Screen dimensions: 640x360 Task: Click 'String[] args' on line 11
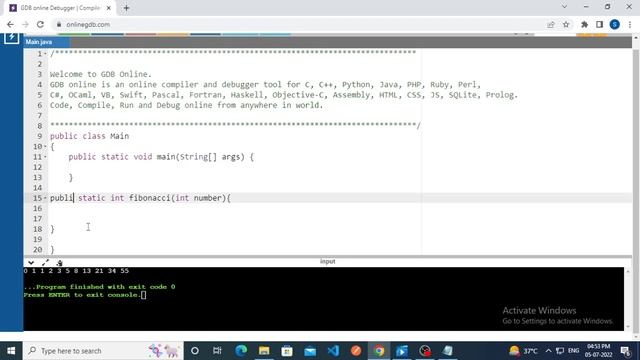click(x=210, y=157)
